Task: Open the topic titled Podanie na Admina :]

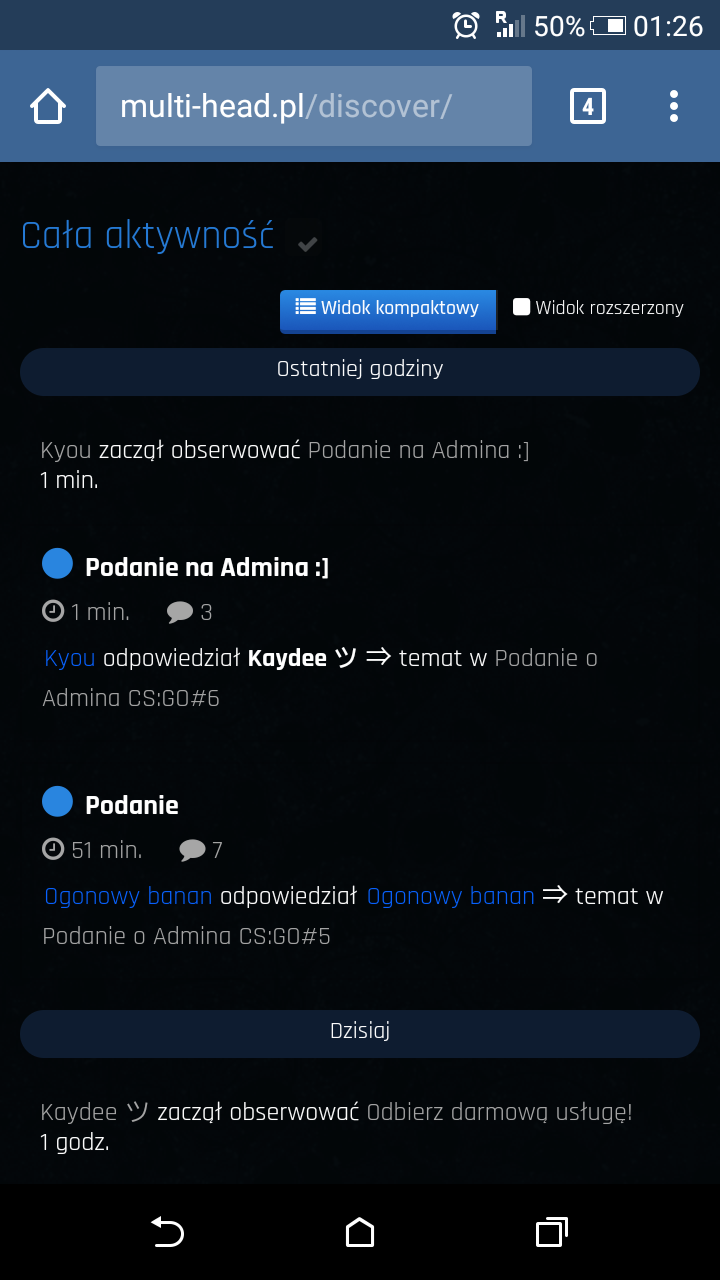Action: point(207,568)
